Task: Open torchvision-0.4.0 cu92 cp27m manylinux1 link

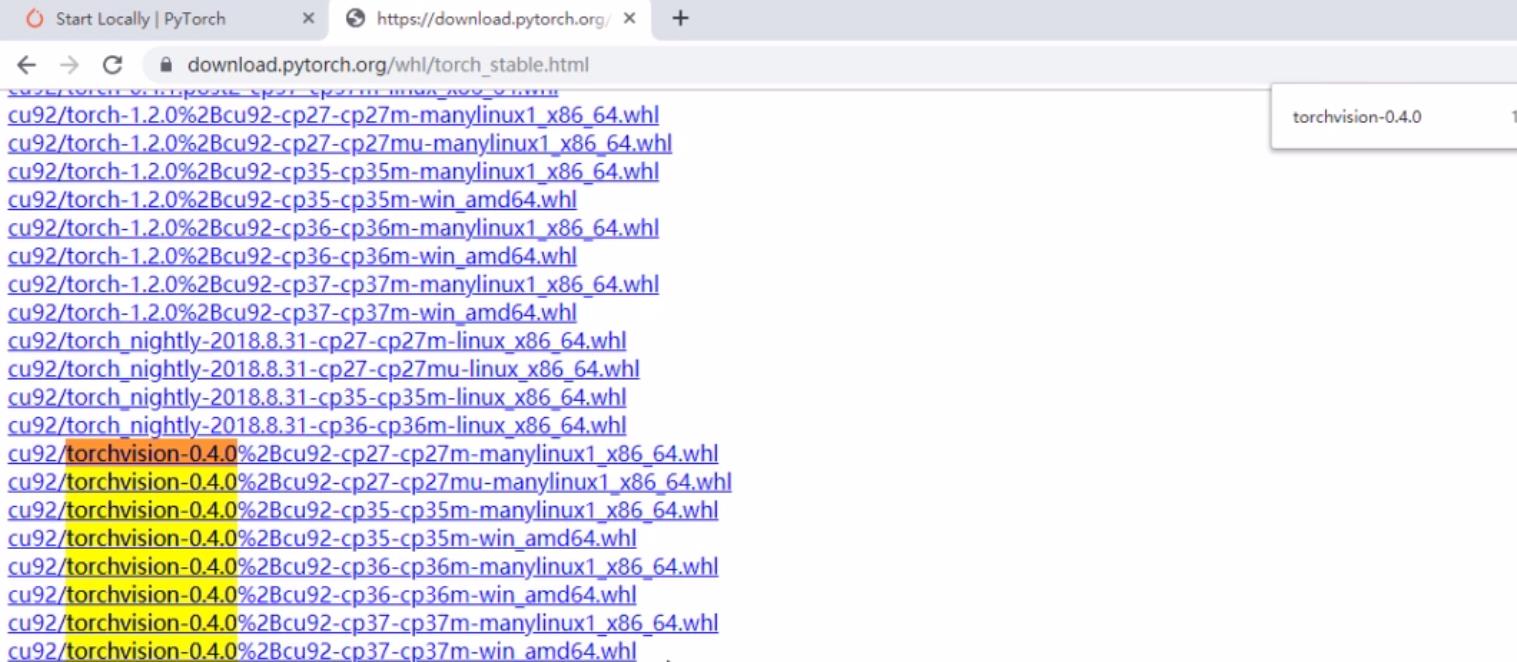Action: [363, 454]
